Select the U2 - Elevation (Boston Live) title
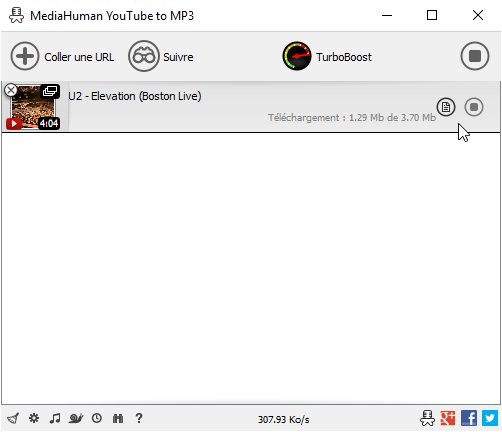The width and height of the screenshot is (502, 432). [135, 96]
